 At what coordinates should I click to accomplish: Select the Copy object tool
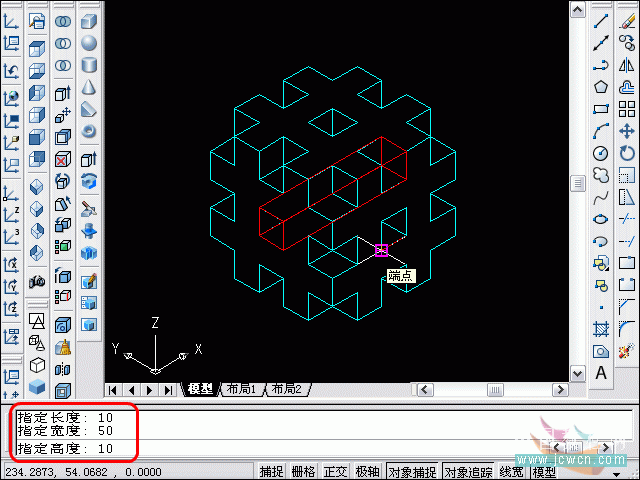click(x=627, y=43)
